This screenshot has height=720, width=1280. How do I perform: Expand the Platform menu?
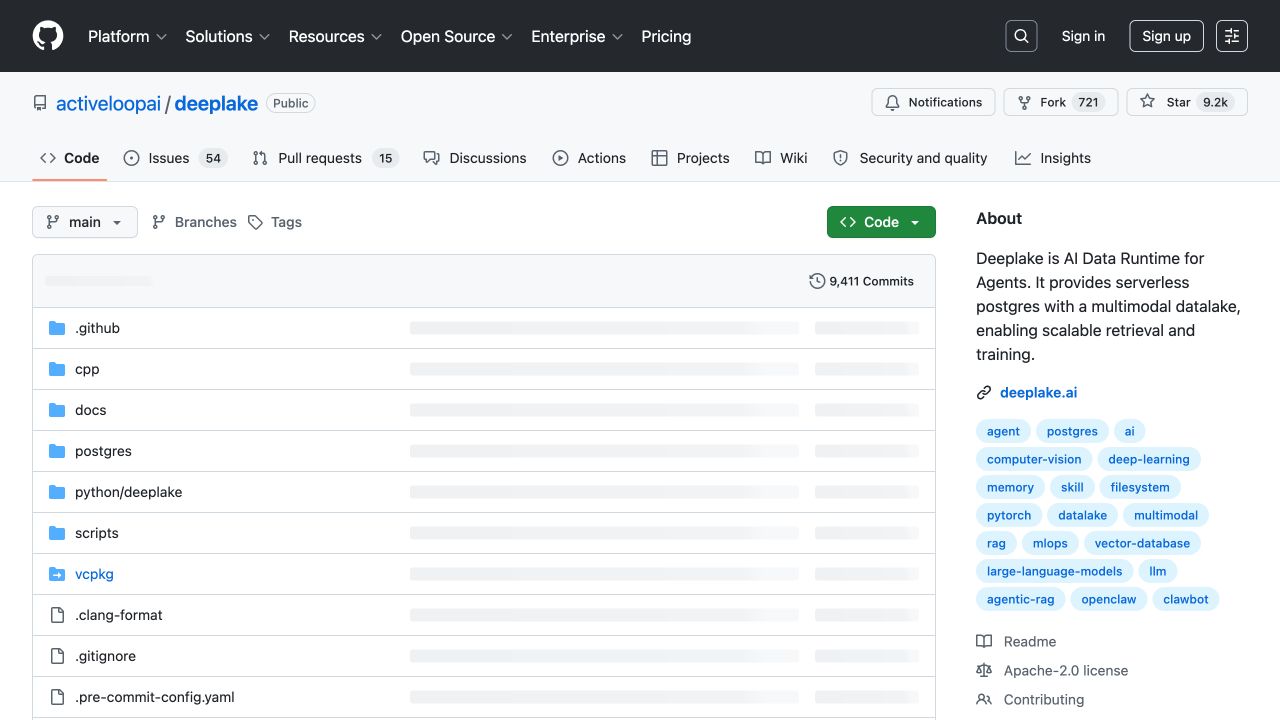[x=127, y=36]
